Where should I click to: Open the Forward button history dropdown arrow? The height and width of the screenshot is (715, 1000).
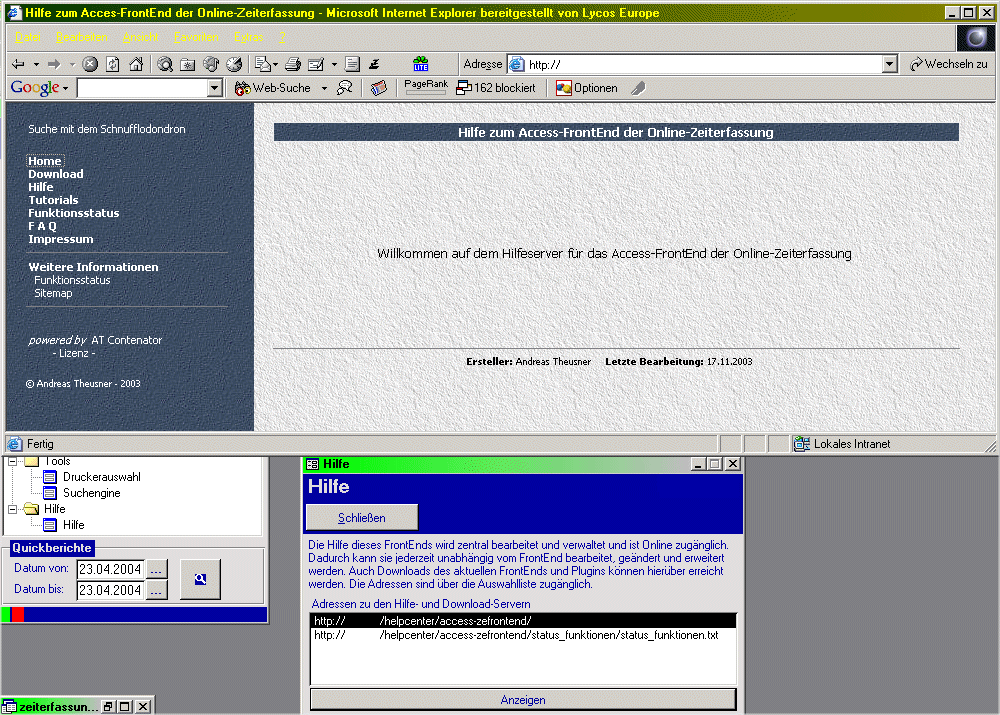(x=72, y=64)
